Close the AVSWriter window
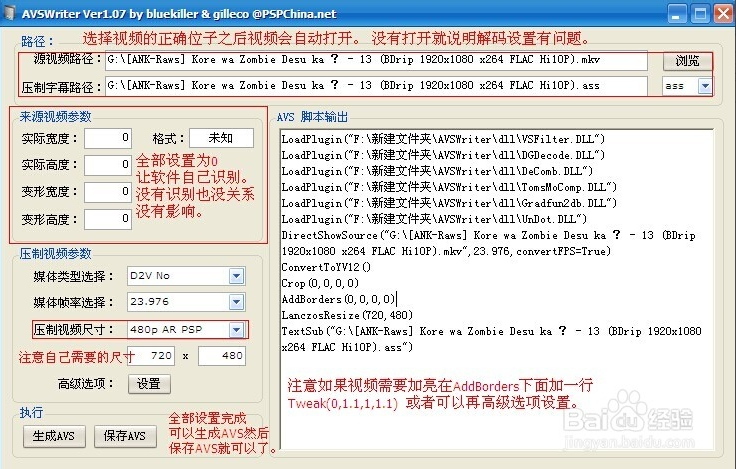This screenshot has height=469, width=736. [723, 14]
